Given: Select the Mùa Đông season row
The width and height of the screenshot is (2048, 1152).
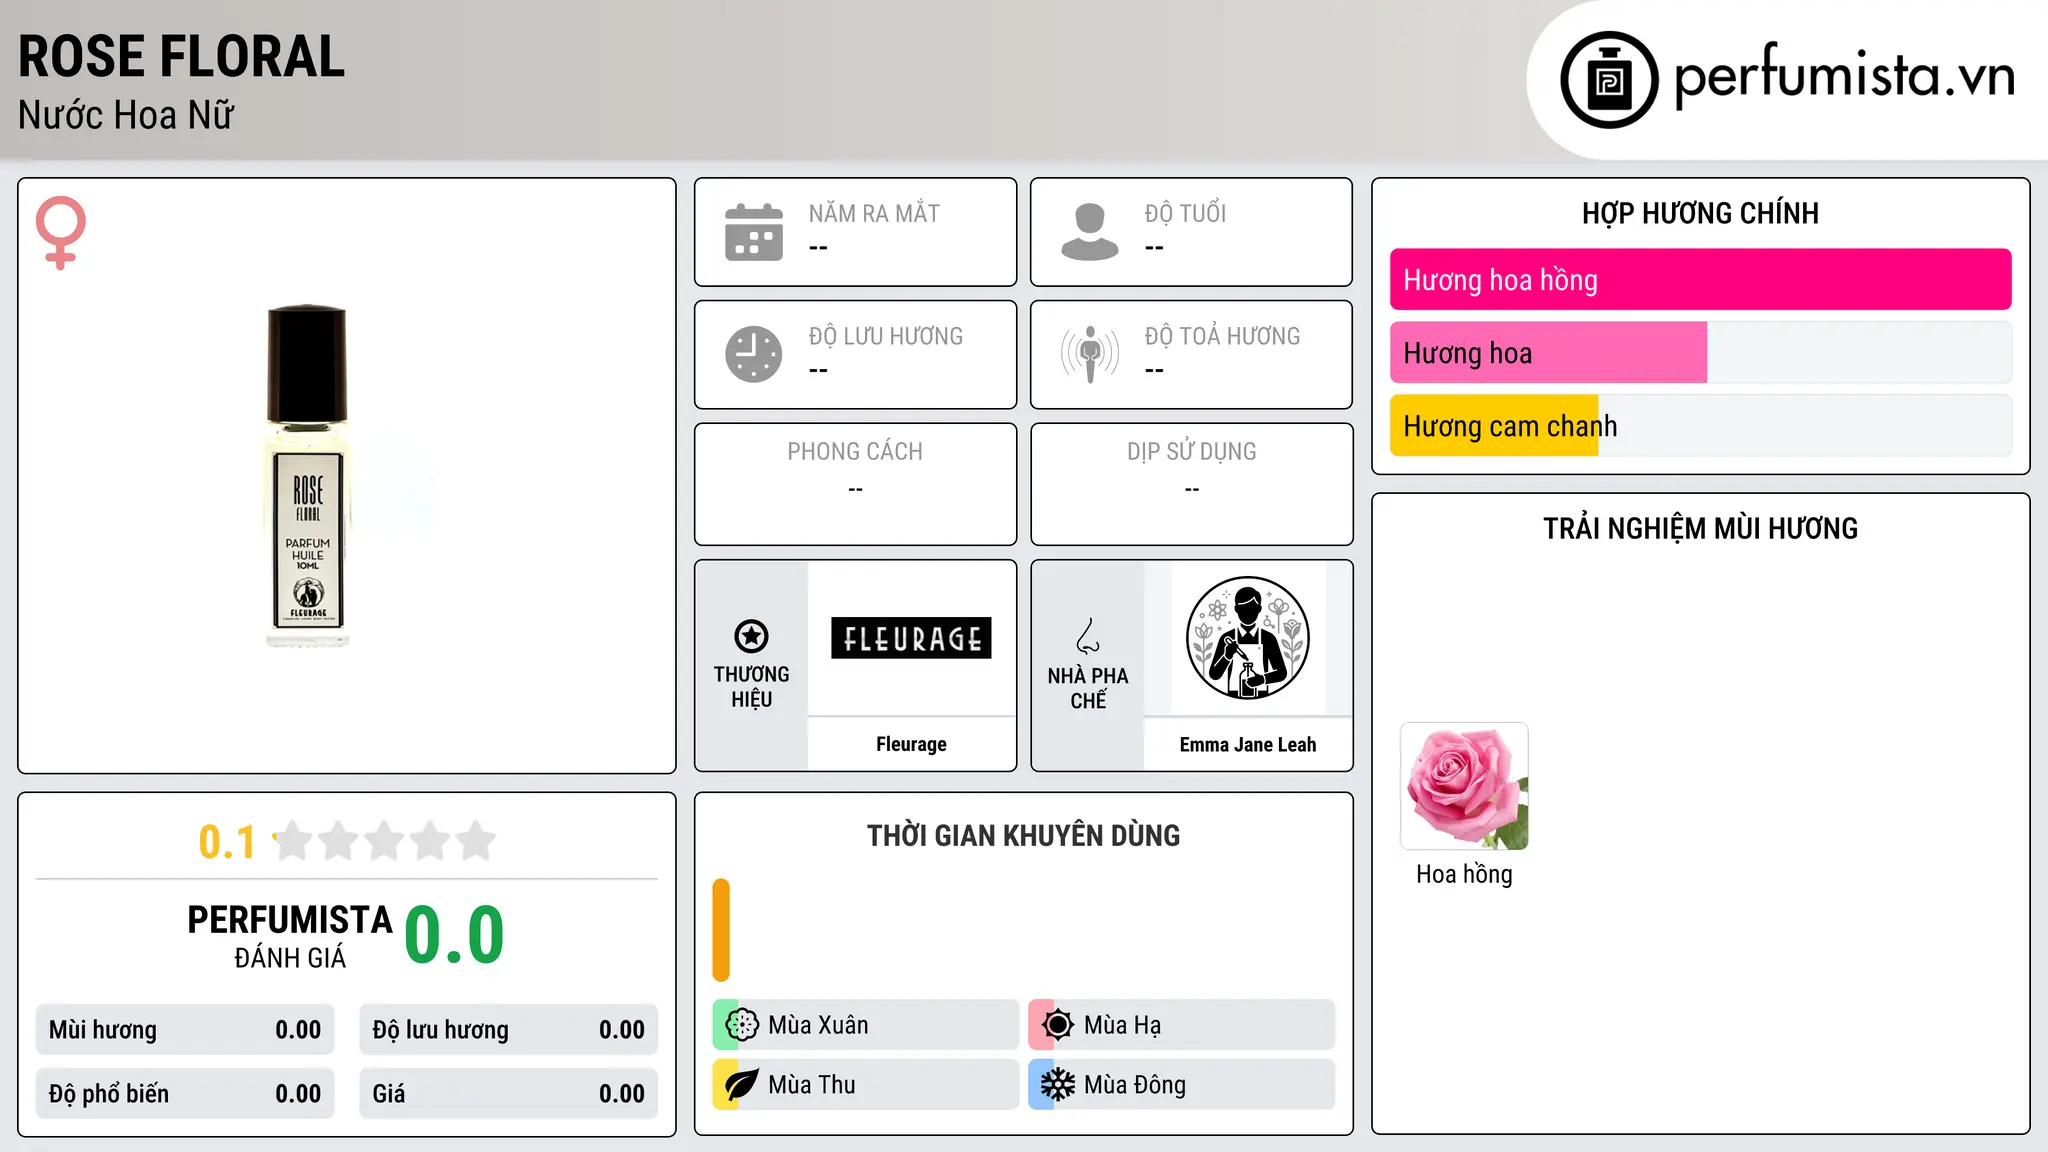Looking at the screenshot, I should [x=1181, y=1085].
